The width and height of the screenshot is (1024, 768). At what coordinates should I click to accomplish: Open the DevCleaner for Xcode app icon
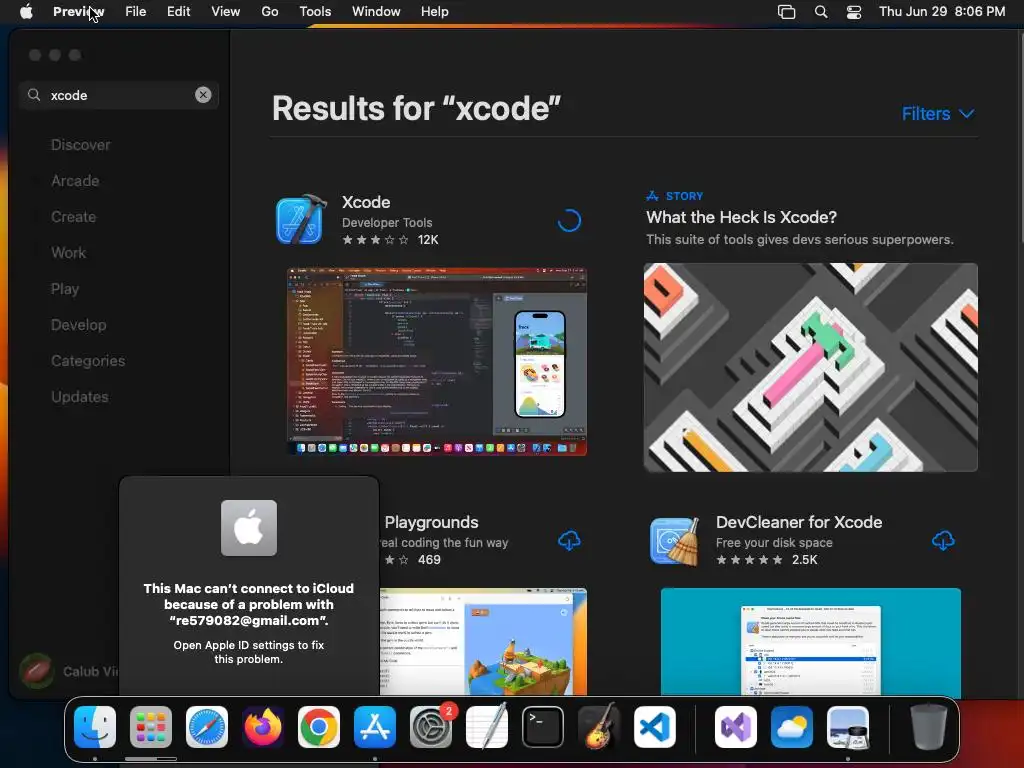tap(675, 541)
